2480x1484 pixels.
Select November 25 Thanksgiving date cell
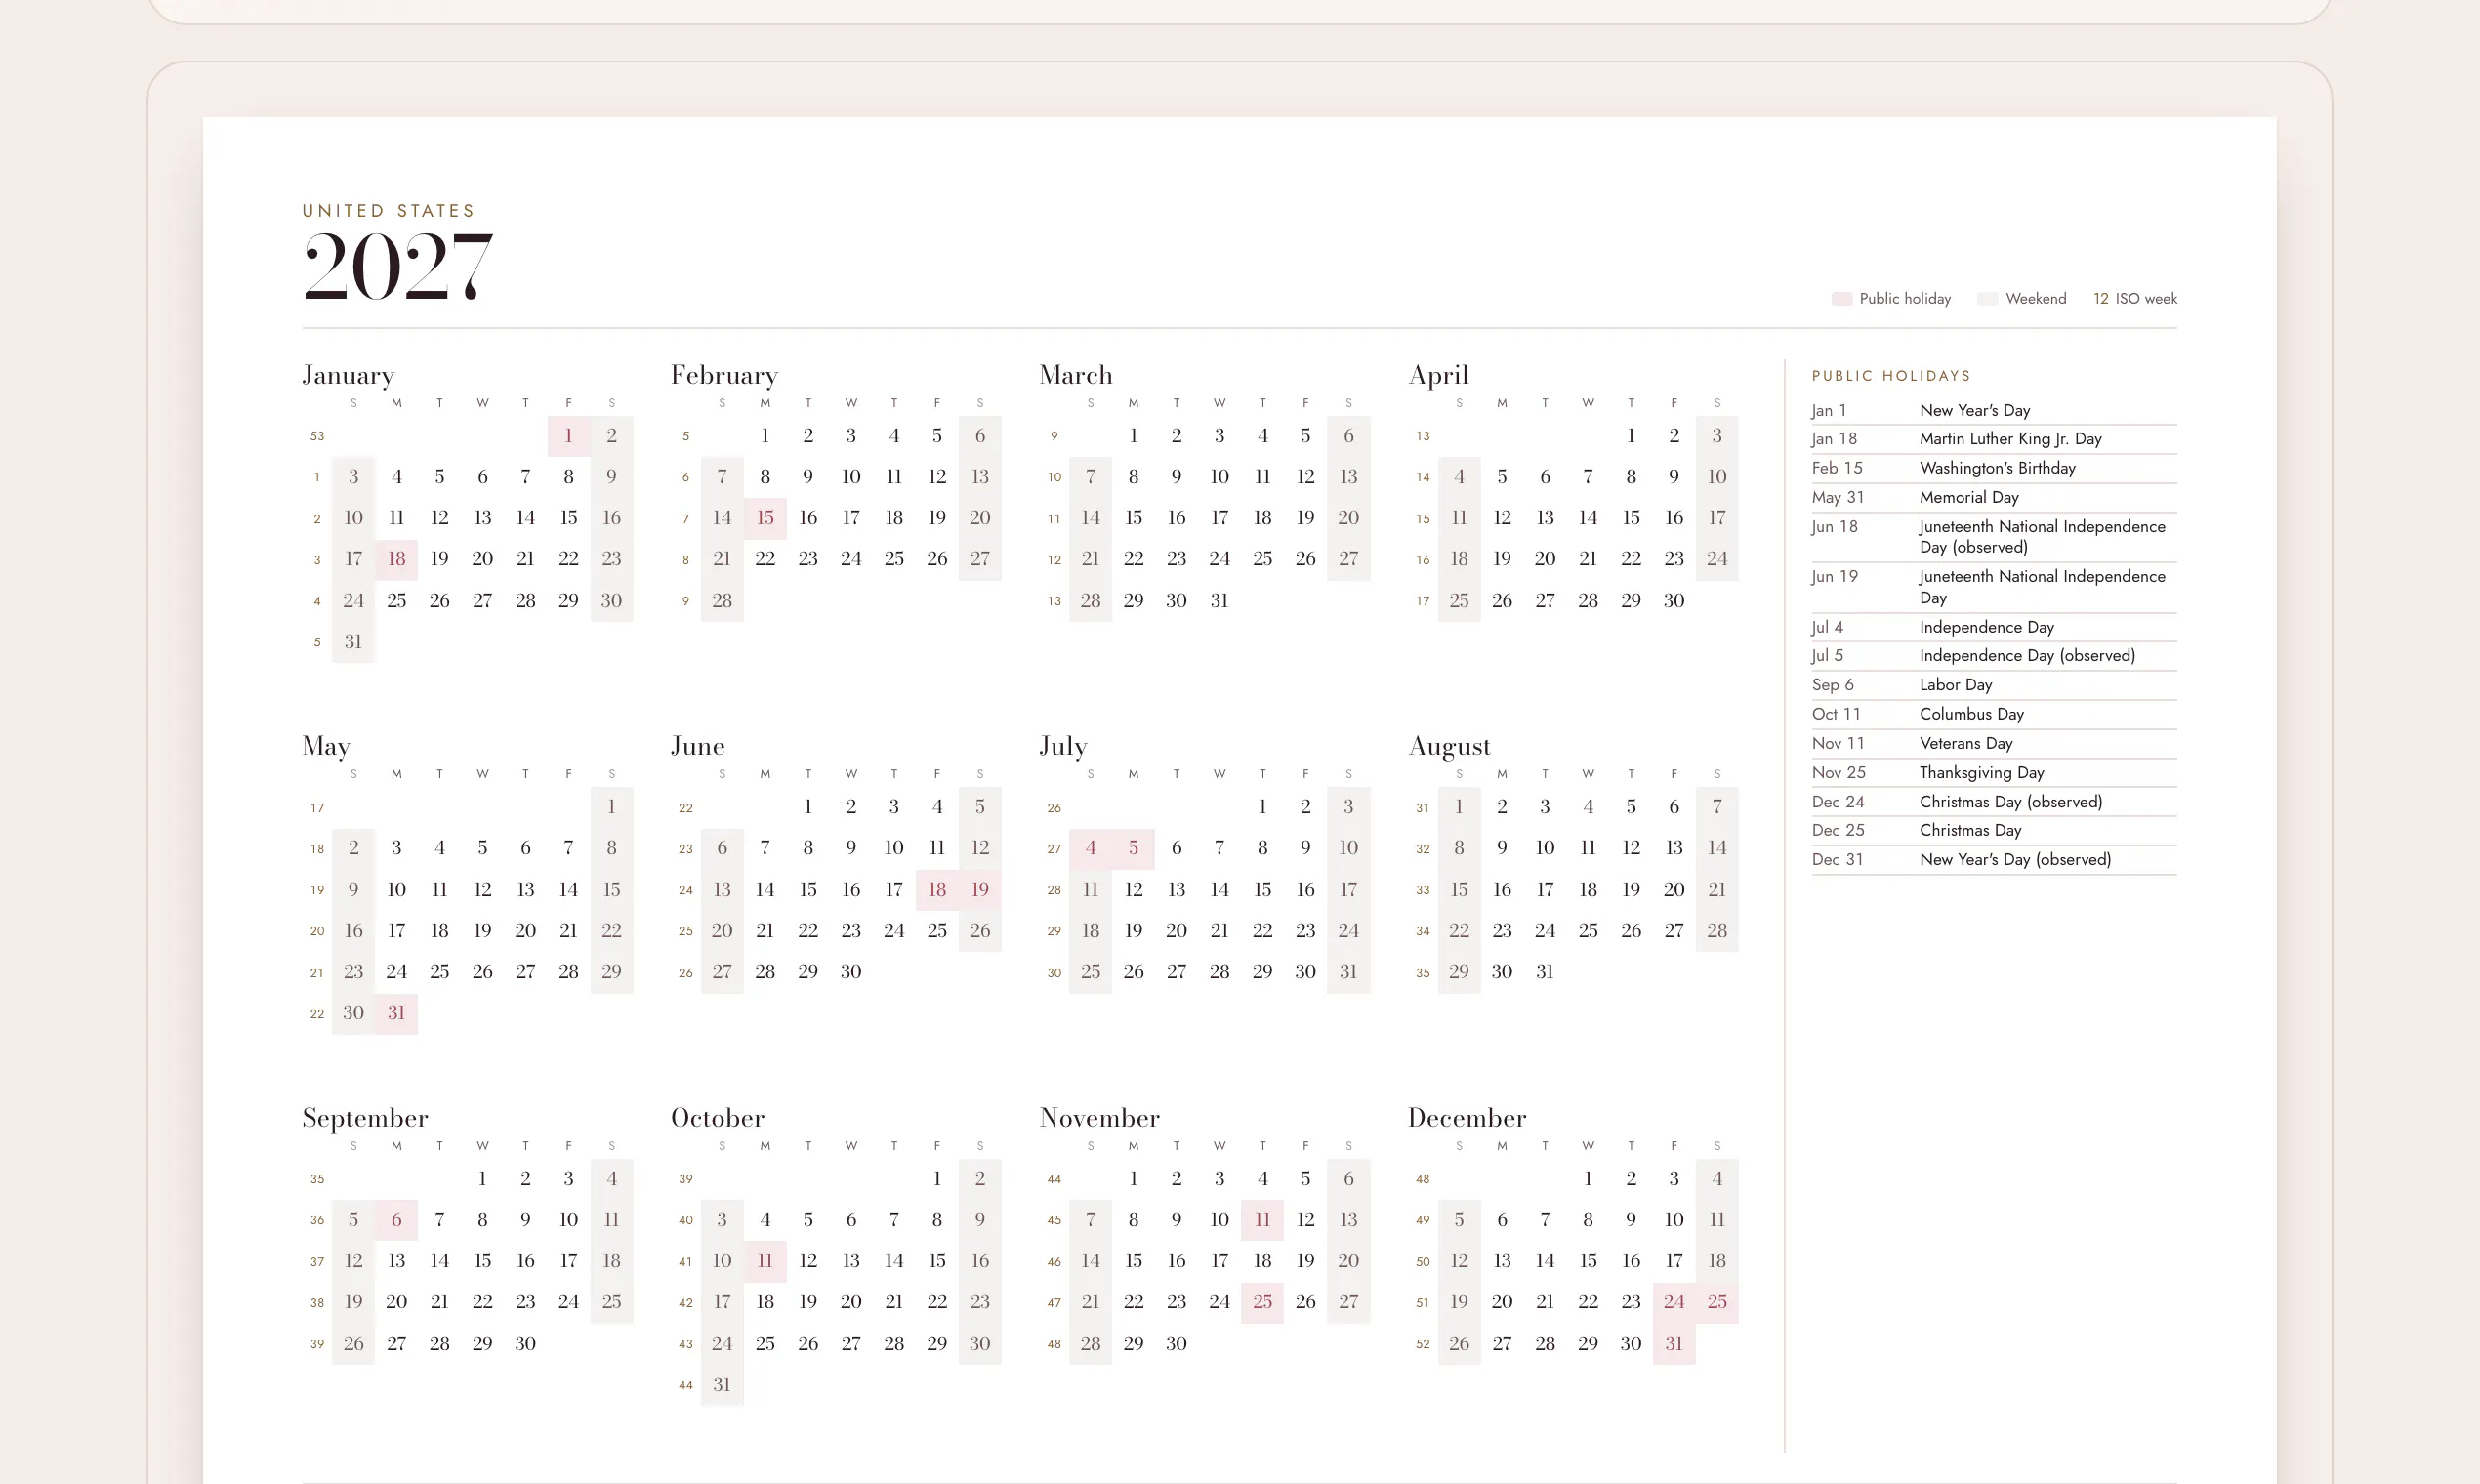pos(1262,1301)
